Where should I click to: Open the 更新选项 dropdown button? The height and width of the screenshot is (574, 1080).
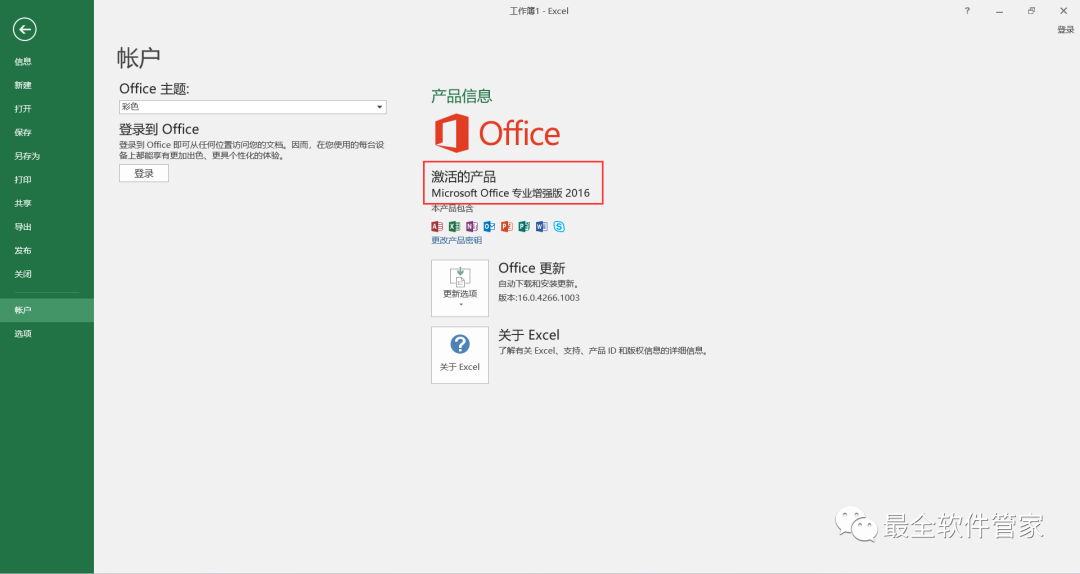(460, 288)
